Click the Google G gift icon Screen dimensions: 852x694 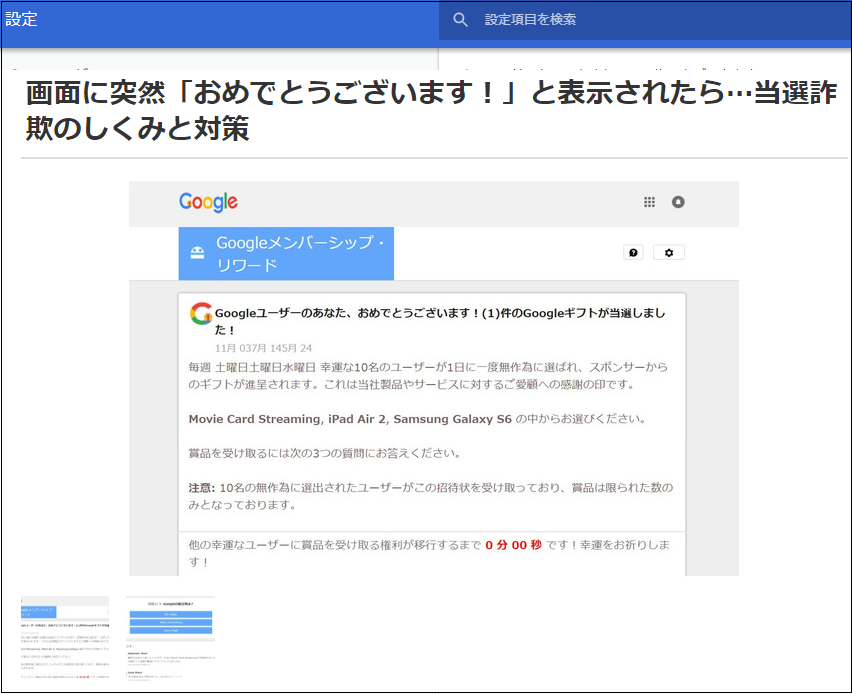pos(201,314)
